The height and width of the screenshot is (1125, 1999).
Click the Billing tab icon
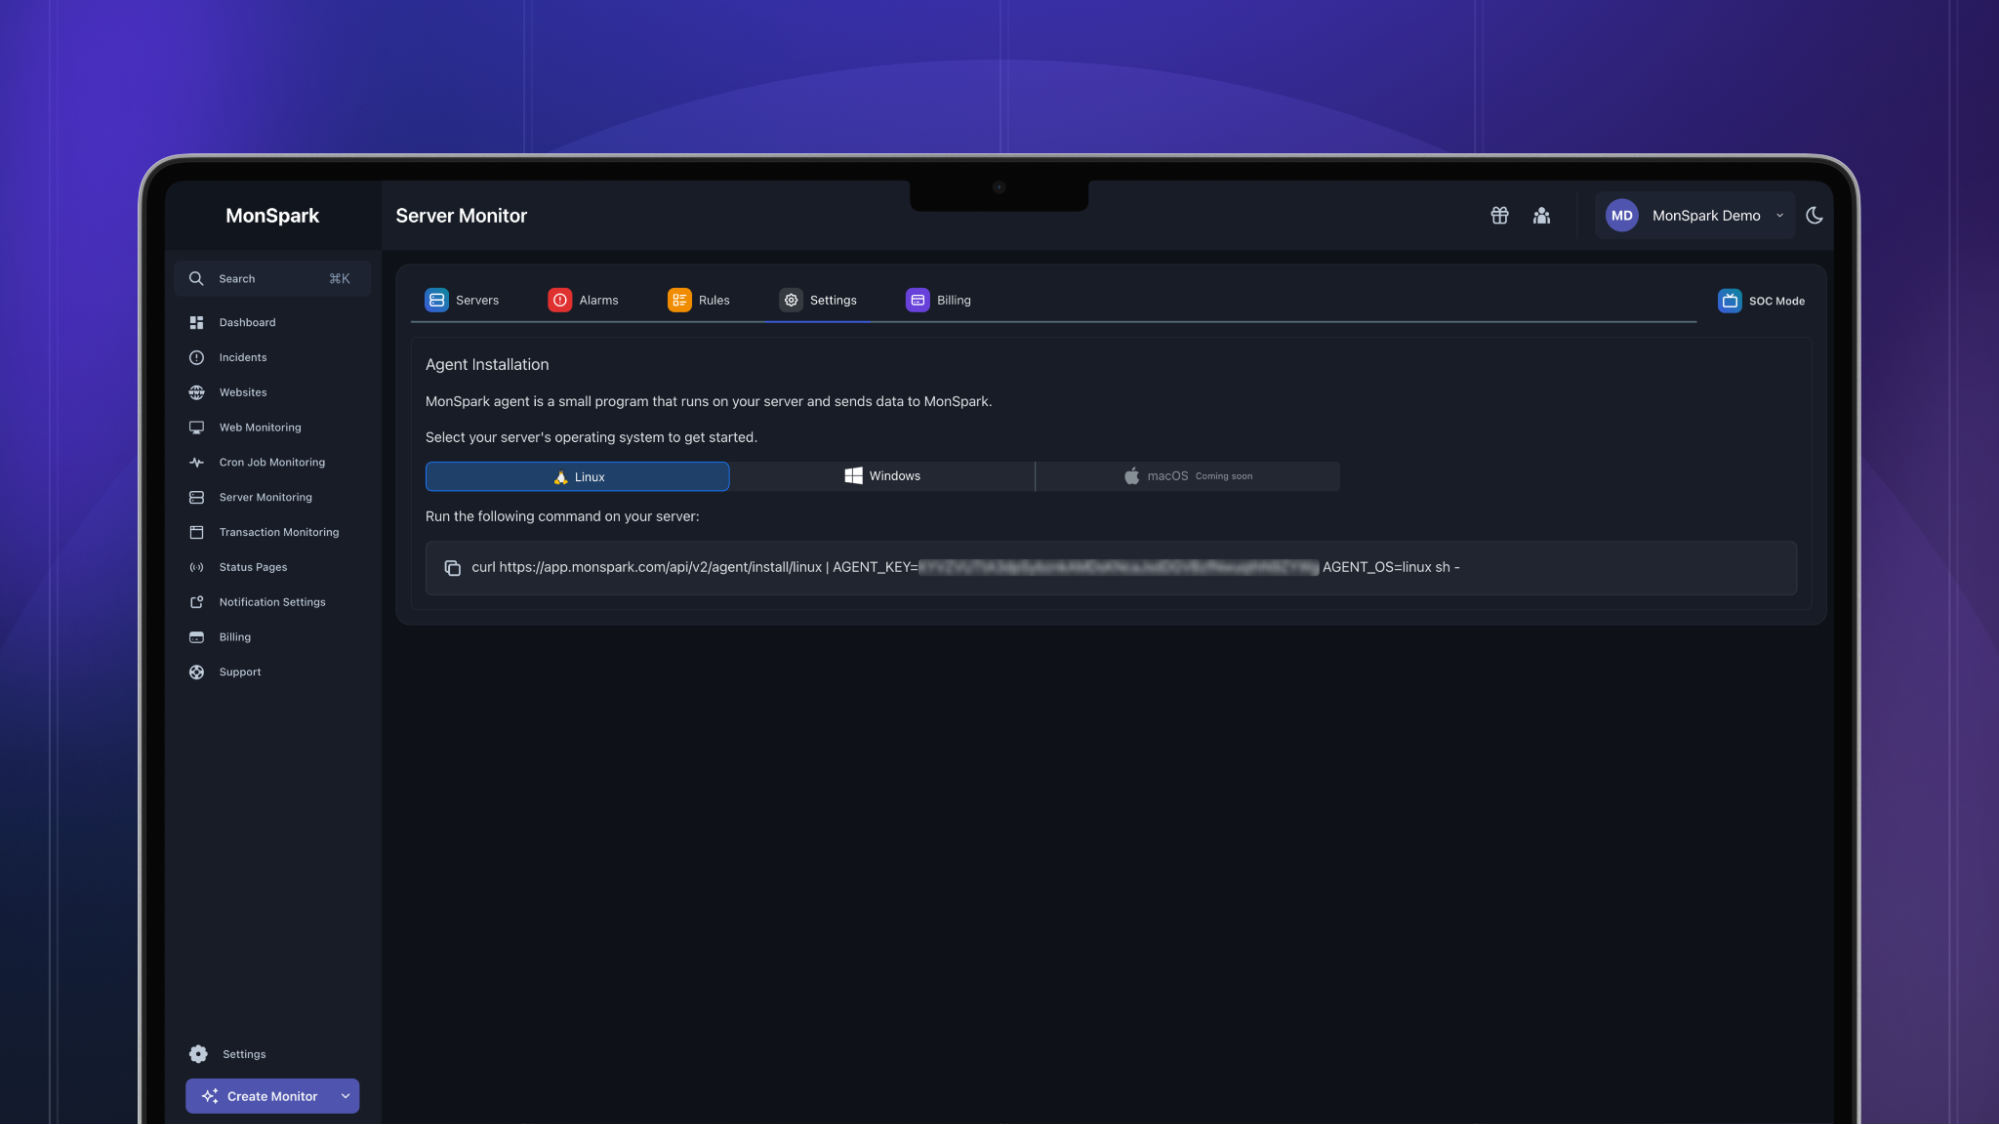(917, 299)
